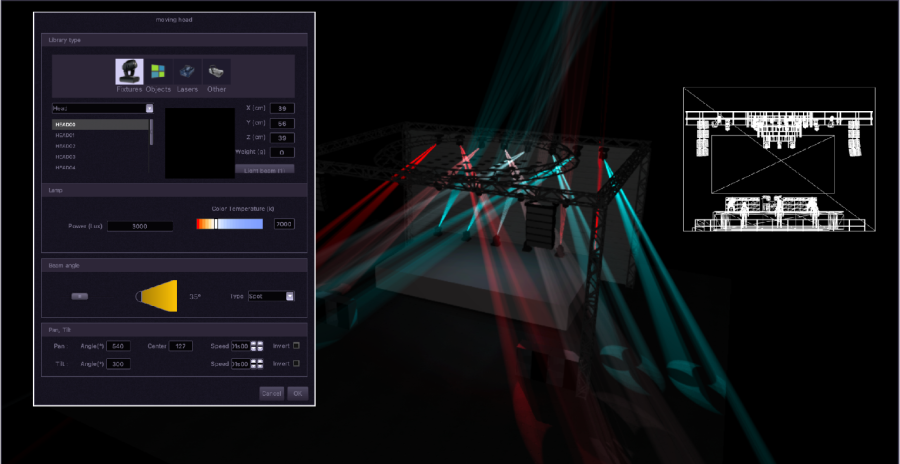
Task: Open the stage wireframe plan thumbnail
Action: (779, 160)
